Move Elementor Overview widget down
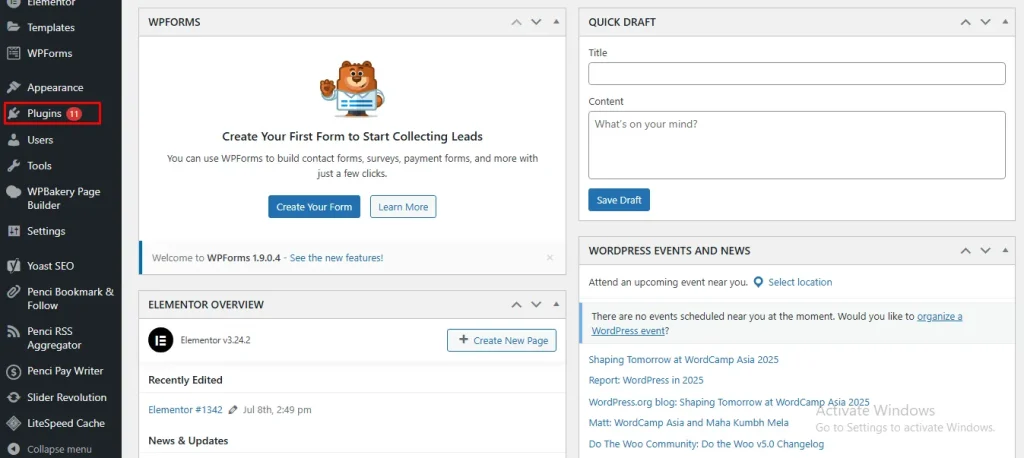The image size is (1024, 458). pos(536,304)
